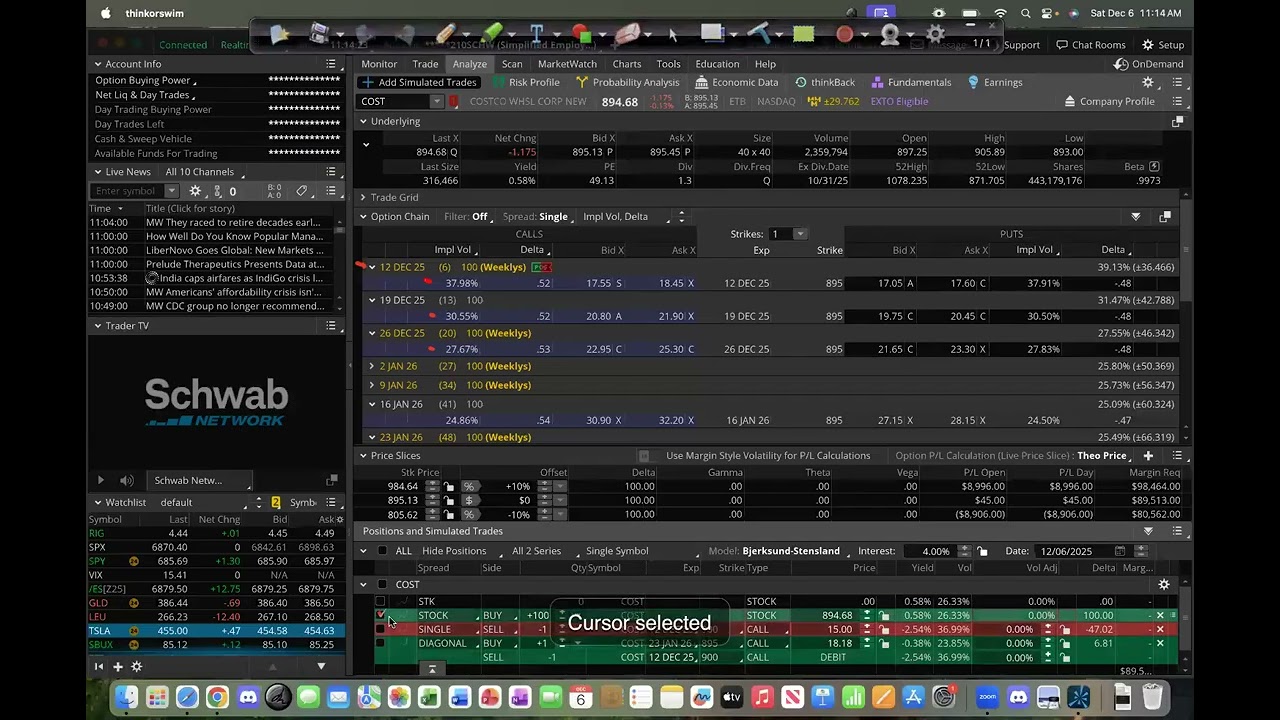
Task: Open Trader TV panel menu icon
Action: point(330,326)
